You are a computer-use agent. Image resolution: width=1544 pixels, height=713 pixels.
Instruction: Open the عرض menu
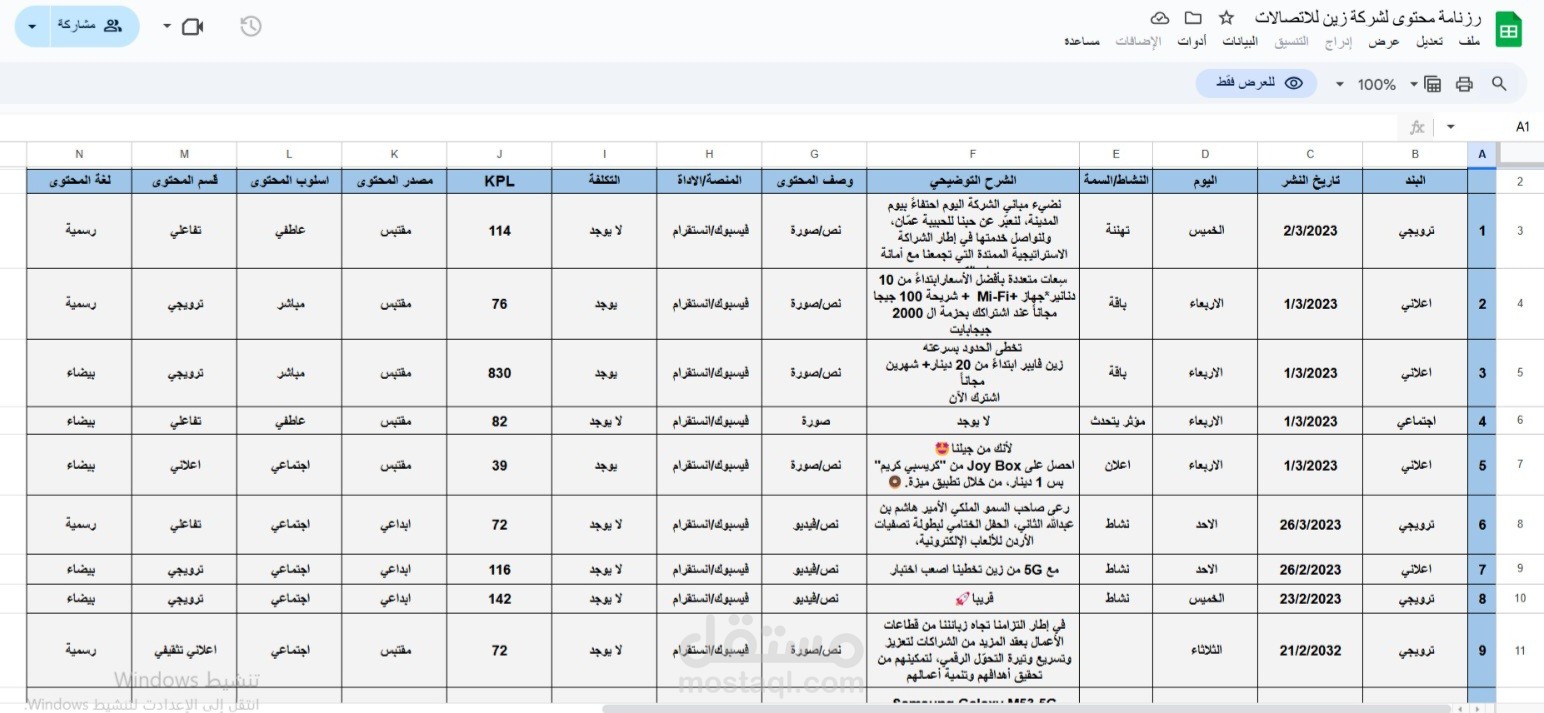coord(1384,41)
